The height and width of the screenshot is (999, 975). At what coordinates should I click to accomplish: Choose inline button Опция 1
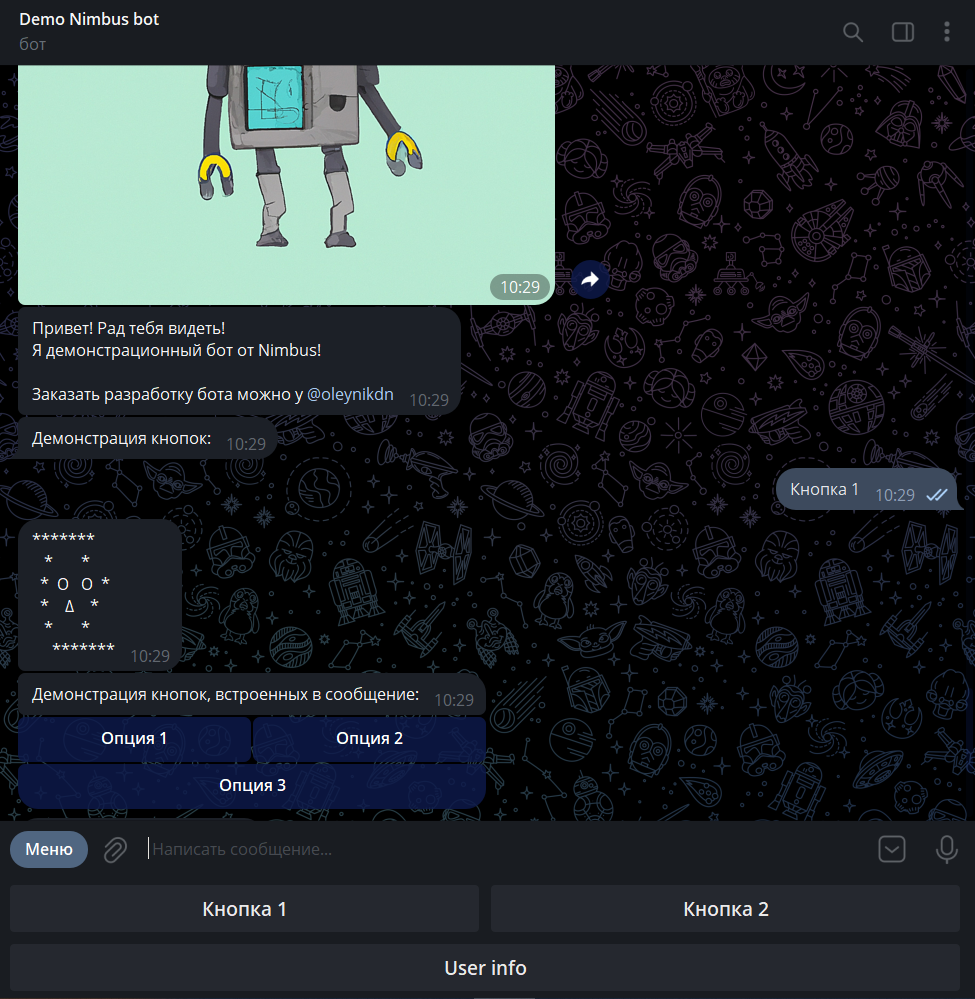pos(134,738)
